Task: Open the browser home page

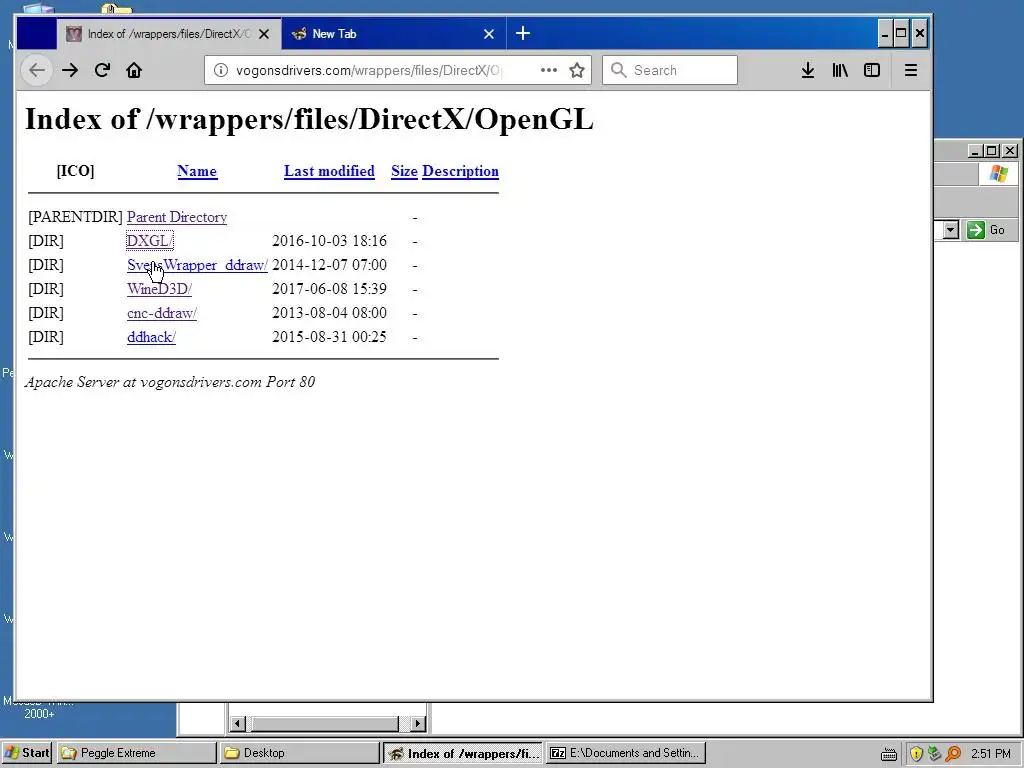Action: [134, 70]
